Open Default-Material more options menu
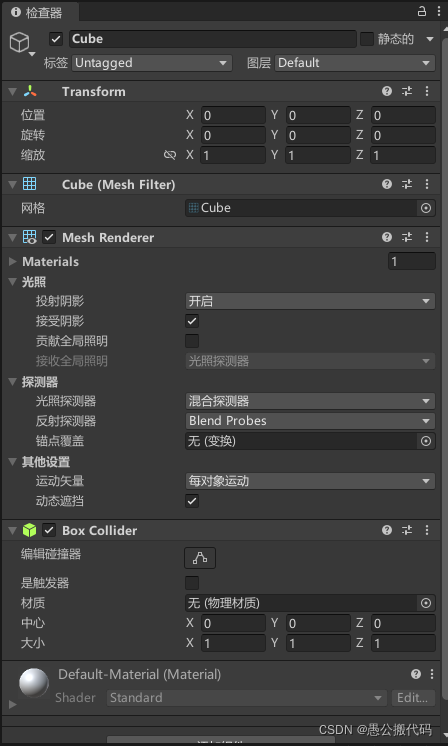This screenshot has height=746, width=448. point(432,674)
